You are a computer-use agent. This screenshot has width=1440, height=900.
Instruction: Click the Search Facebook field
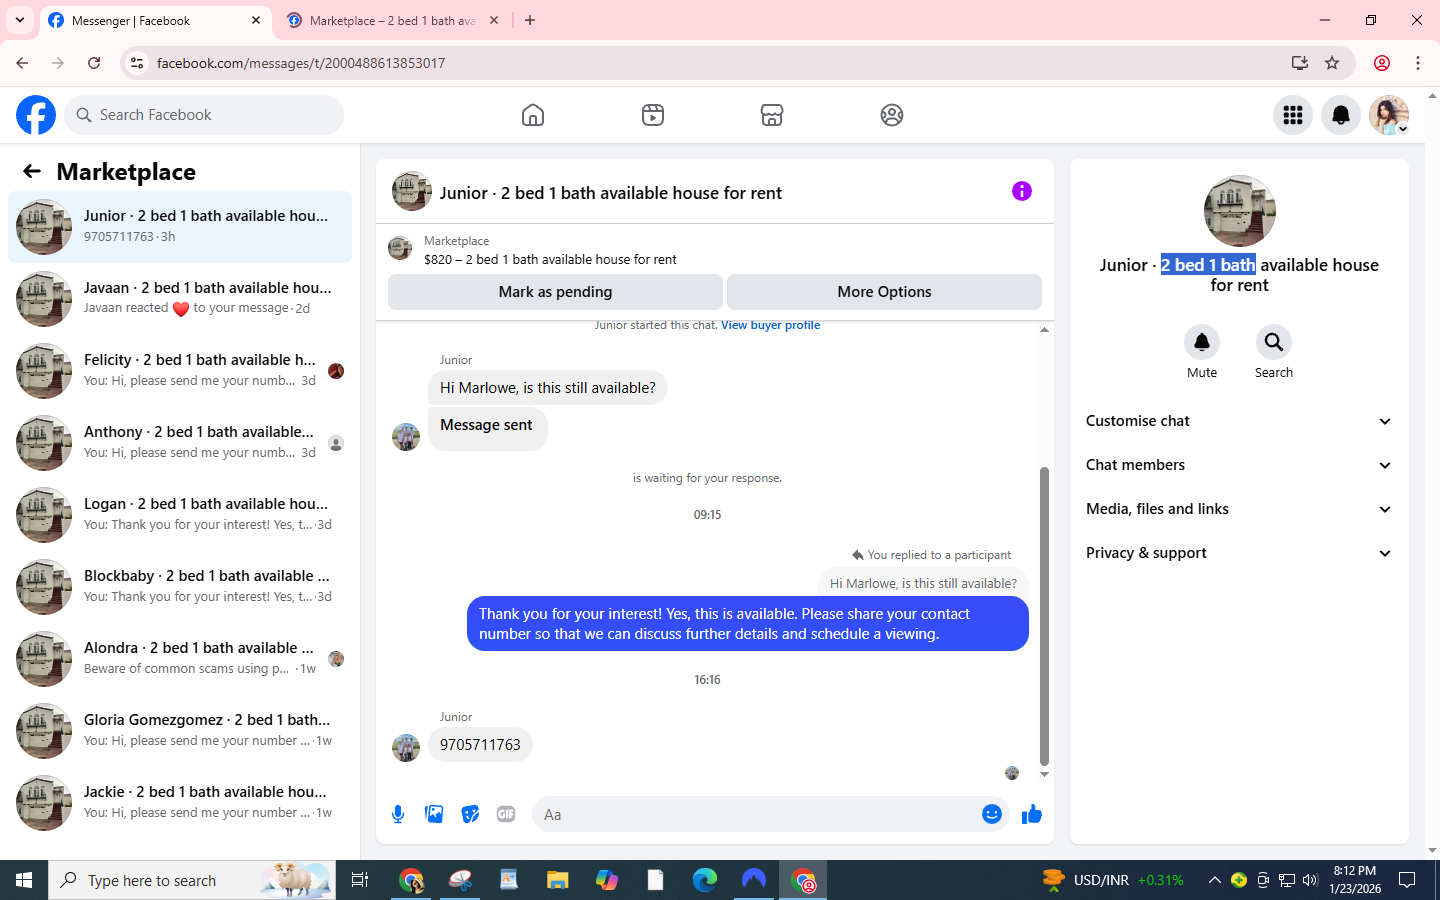pos(204,115)
